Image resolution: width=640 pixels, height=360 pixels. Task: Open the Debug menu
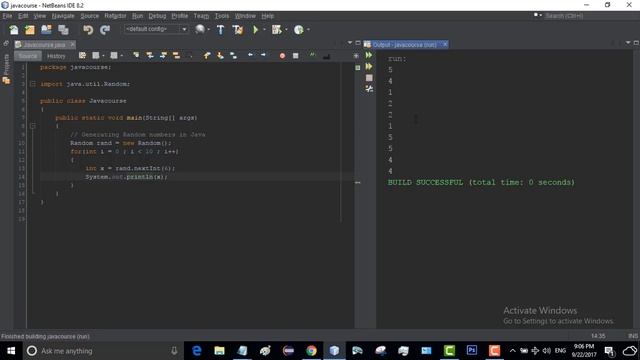point(157,16)
